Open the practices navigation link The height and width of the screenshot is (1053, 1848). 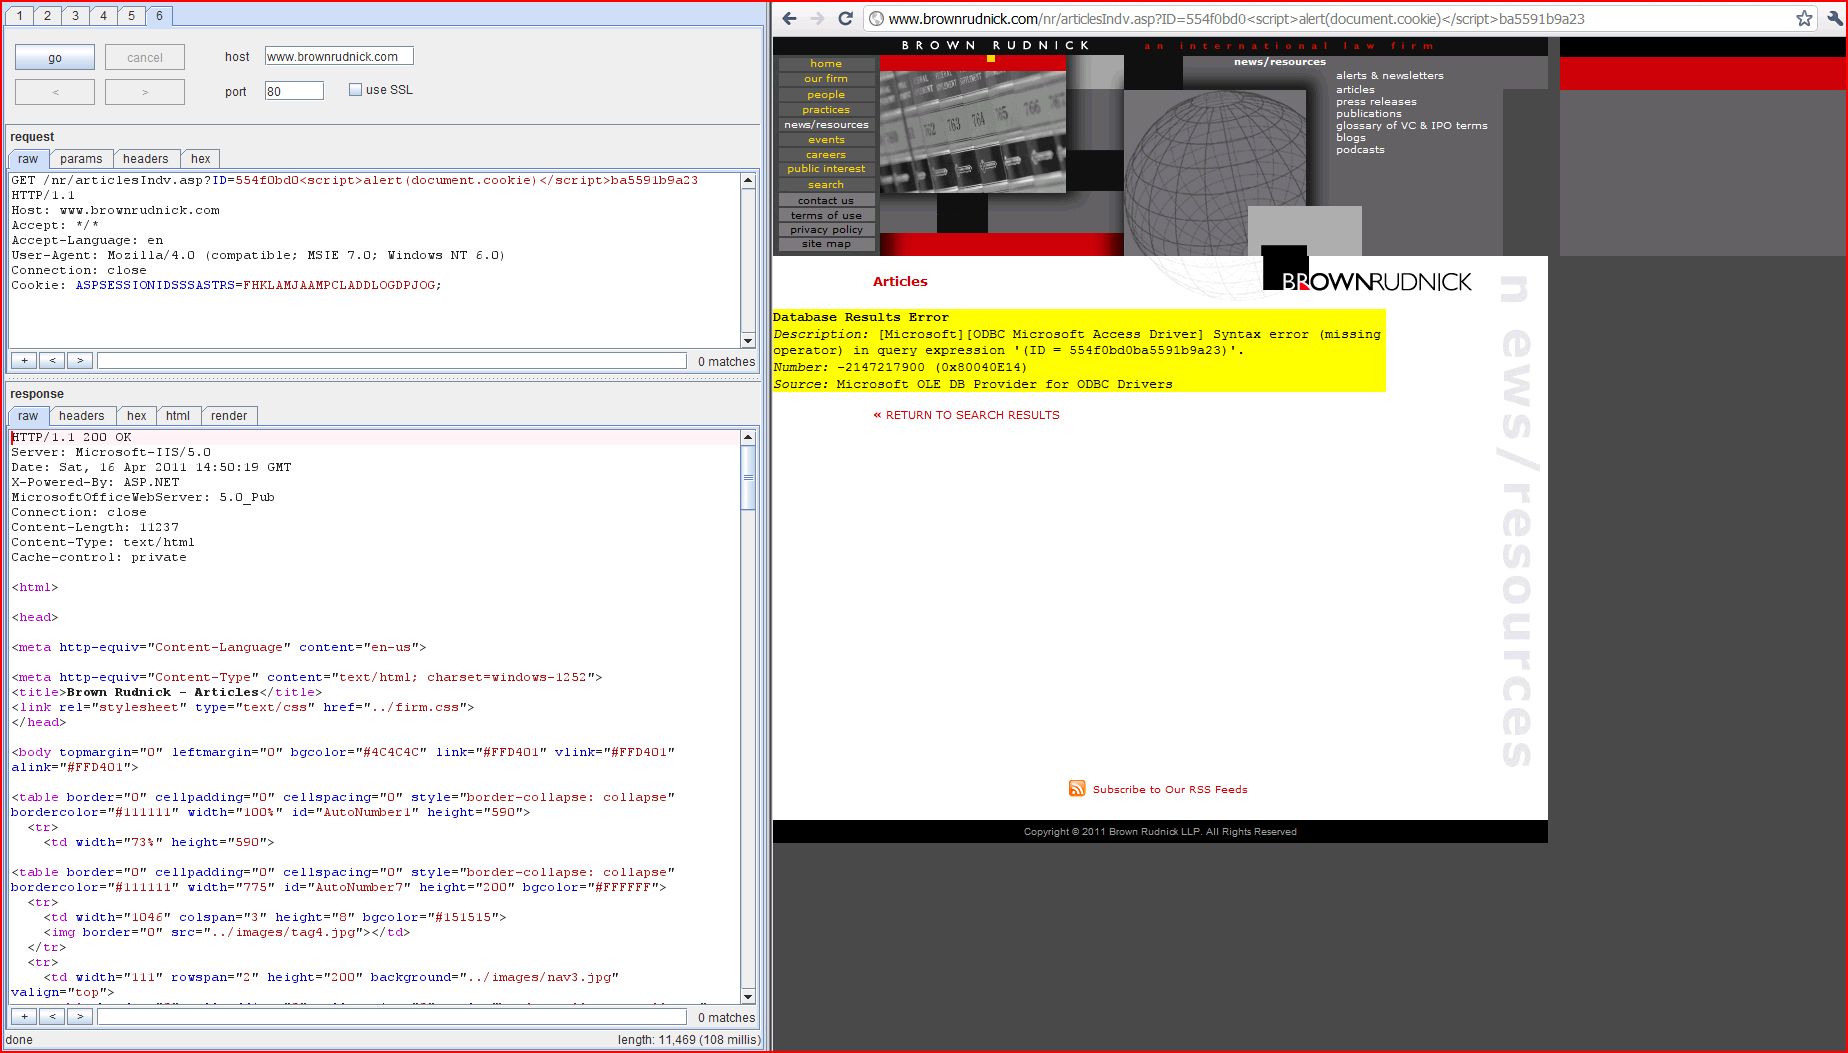pos(826,109)
